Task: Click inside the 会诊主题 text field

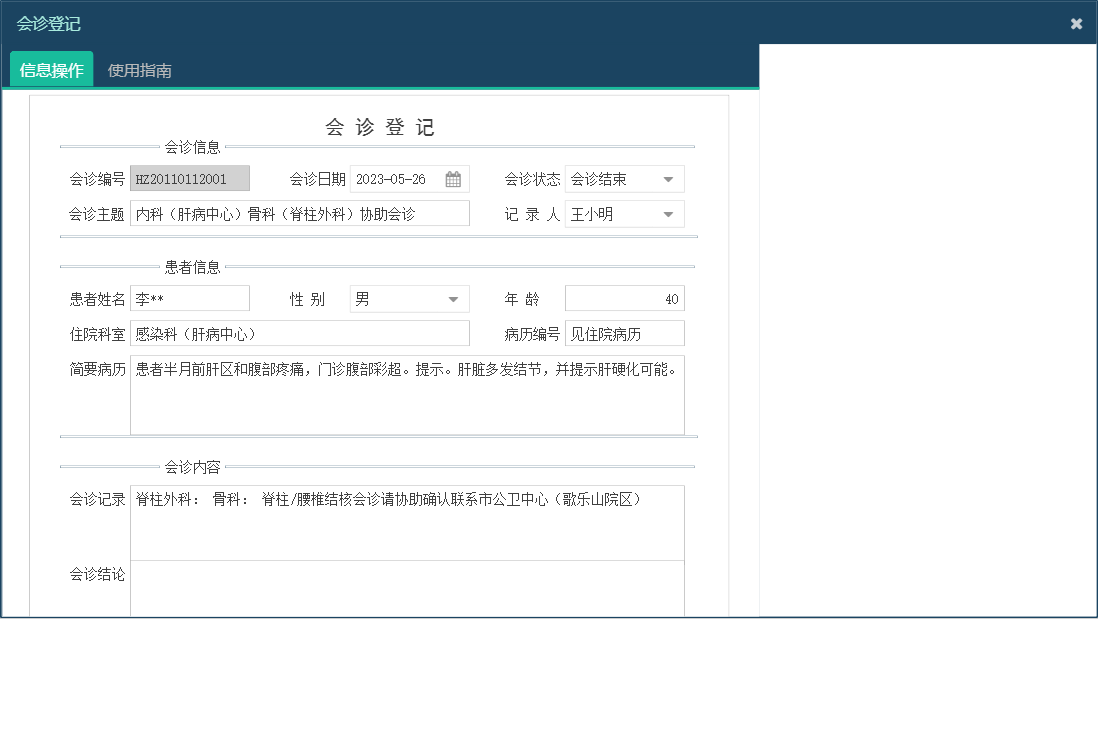Action: 300,212
